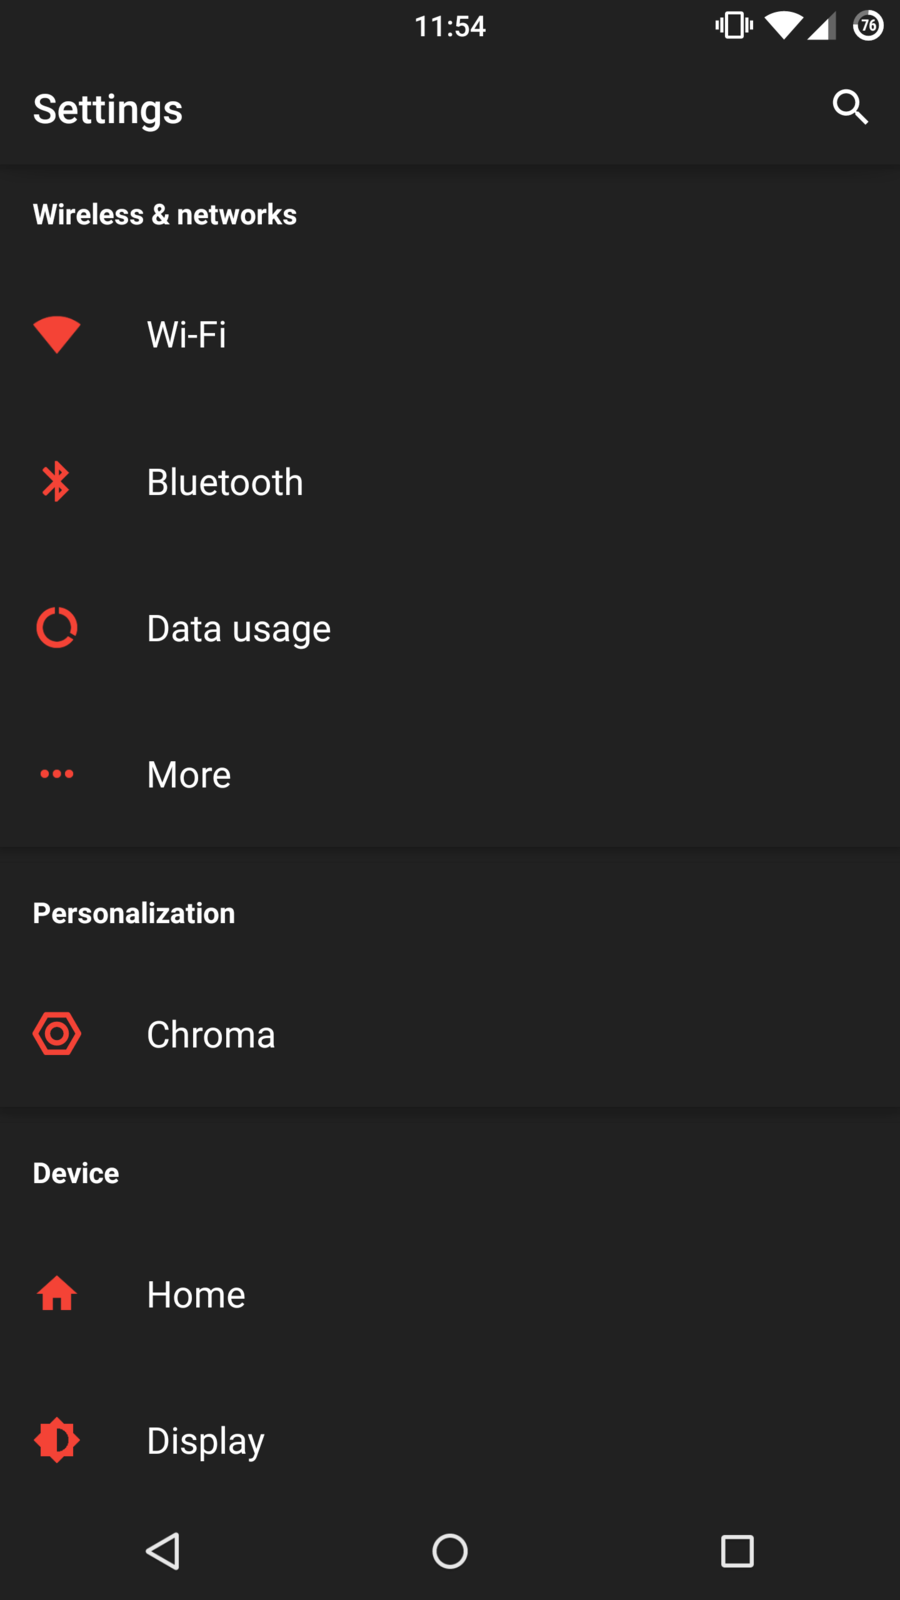This screenshot has height=1600, width=900.
Task: Tap the Chroma hexagon icon
Action: pos(57,1034)
